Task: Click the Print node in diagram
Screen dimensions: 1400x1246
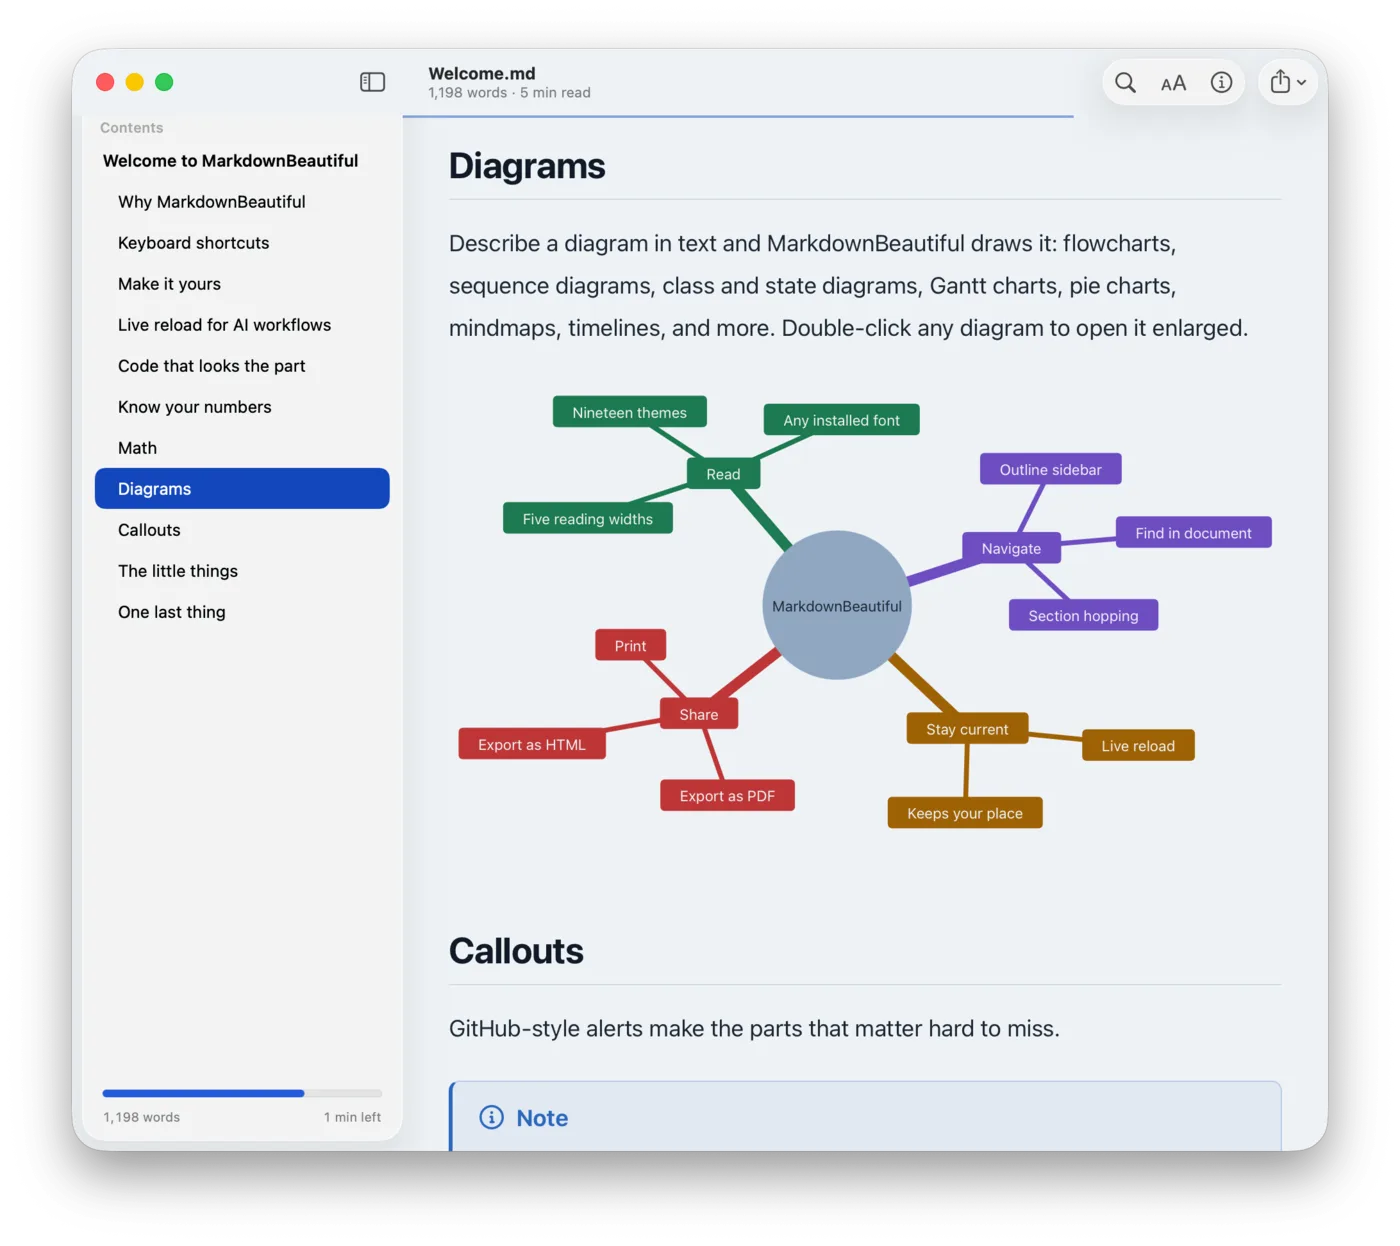Action: [630, 646]
